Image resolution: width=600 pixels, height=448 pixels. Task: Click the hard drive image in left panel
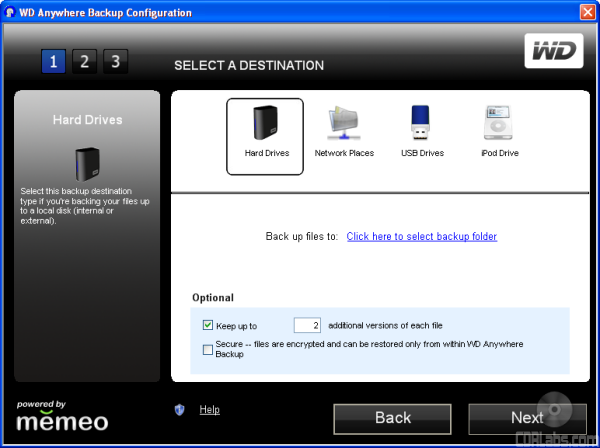point(87,163)
